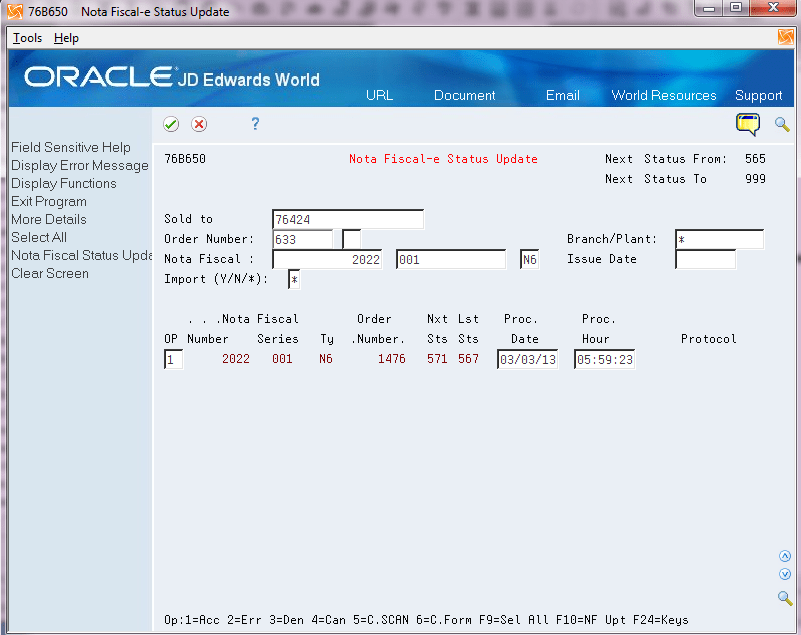
Task: Click next status value 571
Action: click(x=437, y=359)
